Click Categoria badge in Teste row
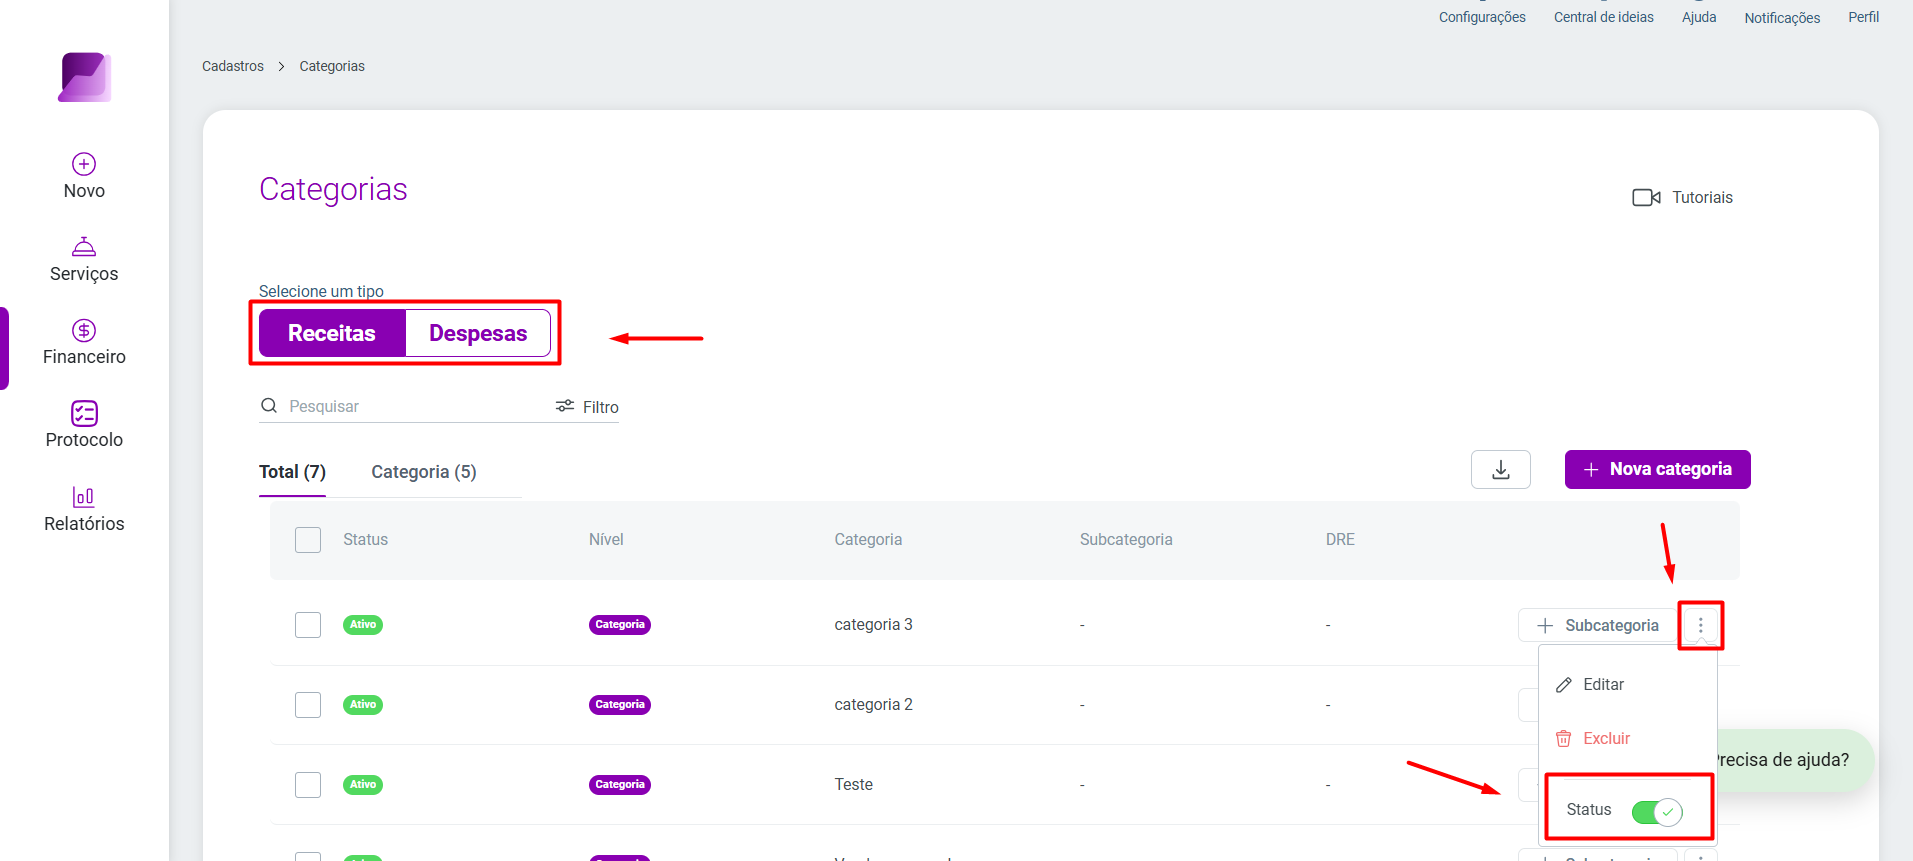1913x861 pixels. 620,785
